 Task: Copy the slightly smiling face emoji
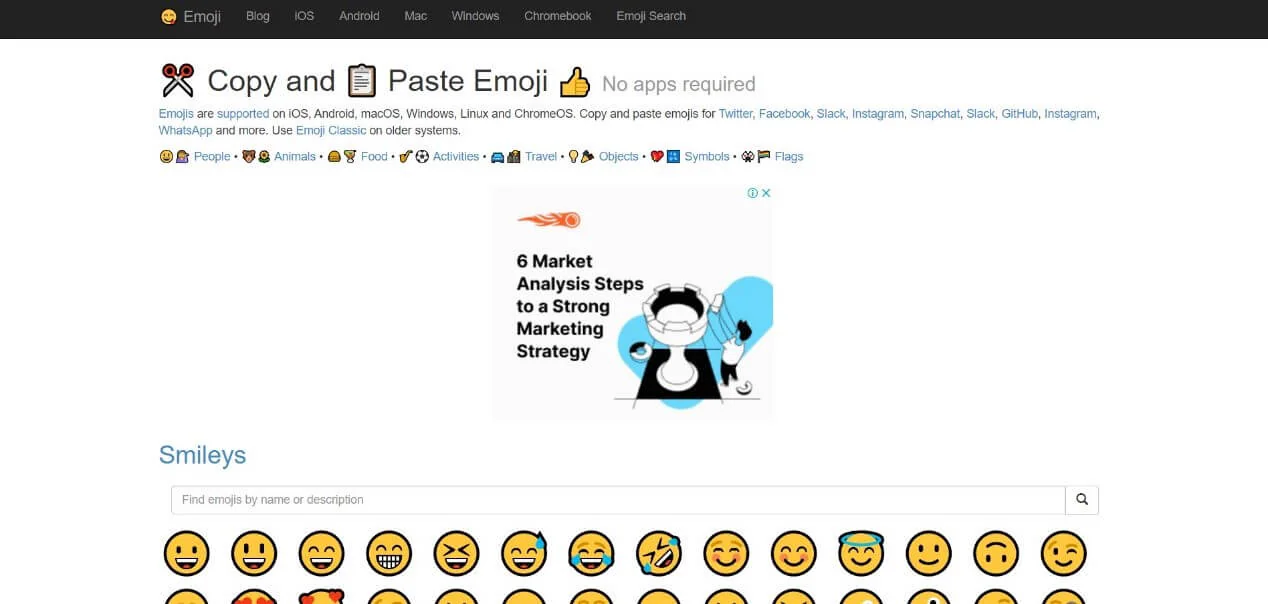click(x=929, y=554)
